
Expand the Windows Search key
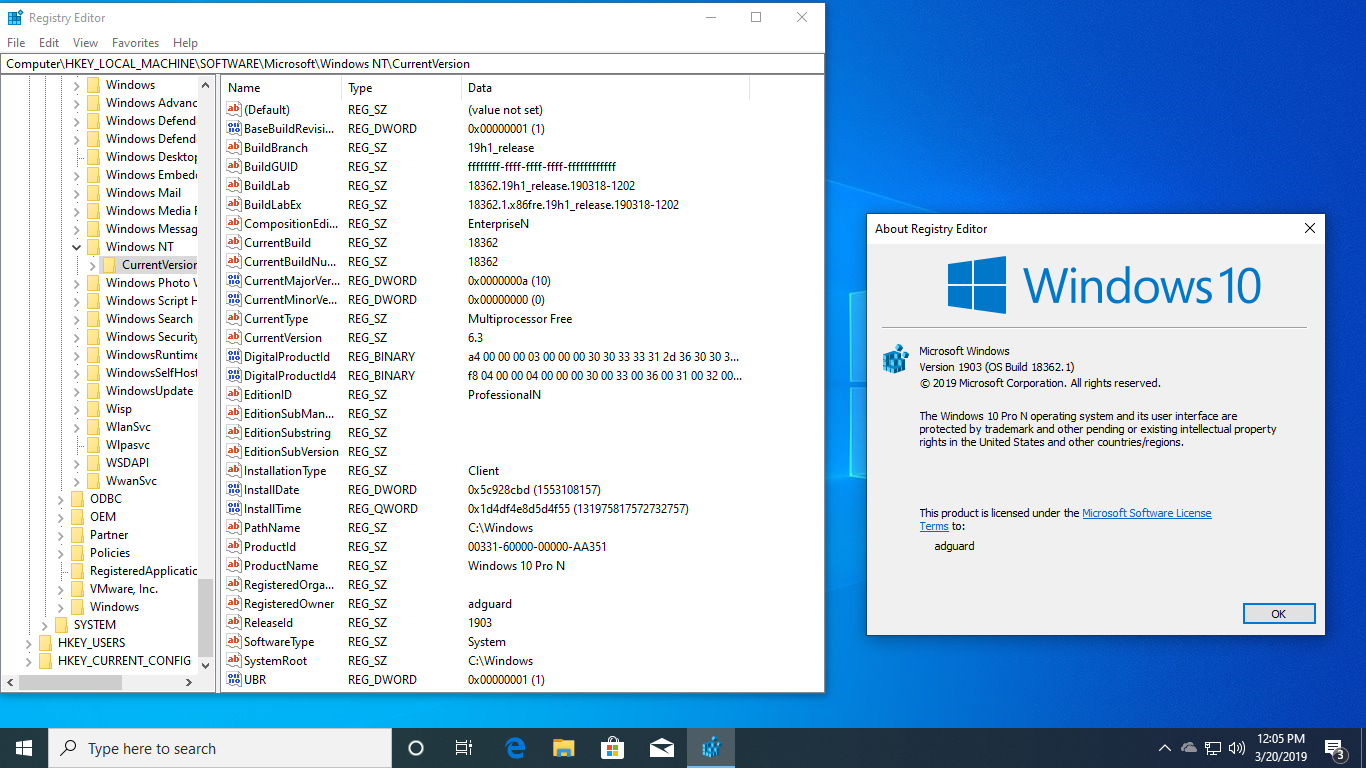point(76,319)
